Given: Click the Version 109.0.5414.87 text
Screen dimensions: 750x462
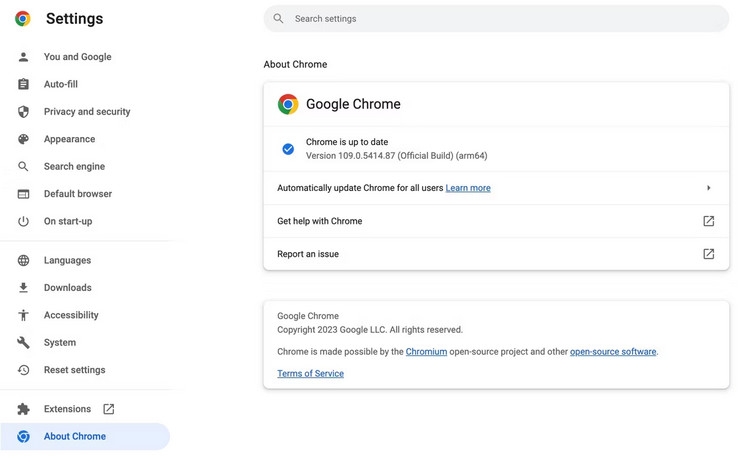Looking at the screenshot, I should (397, 156).
